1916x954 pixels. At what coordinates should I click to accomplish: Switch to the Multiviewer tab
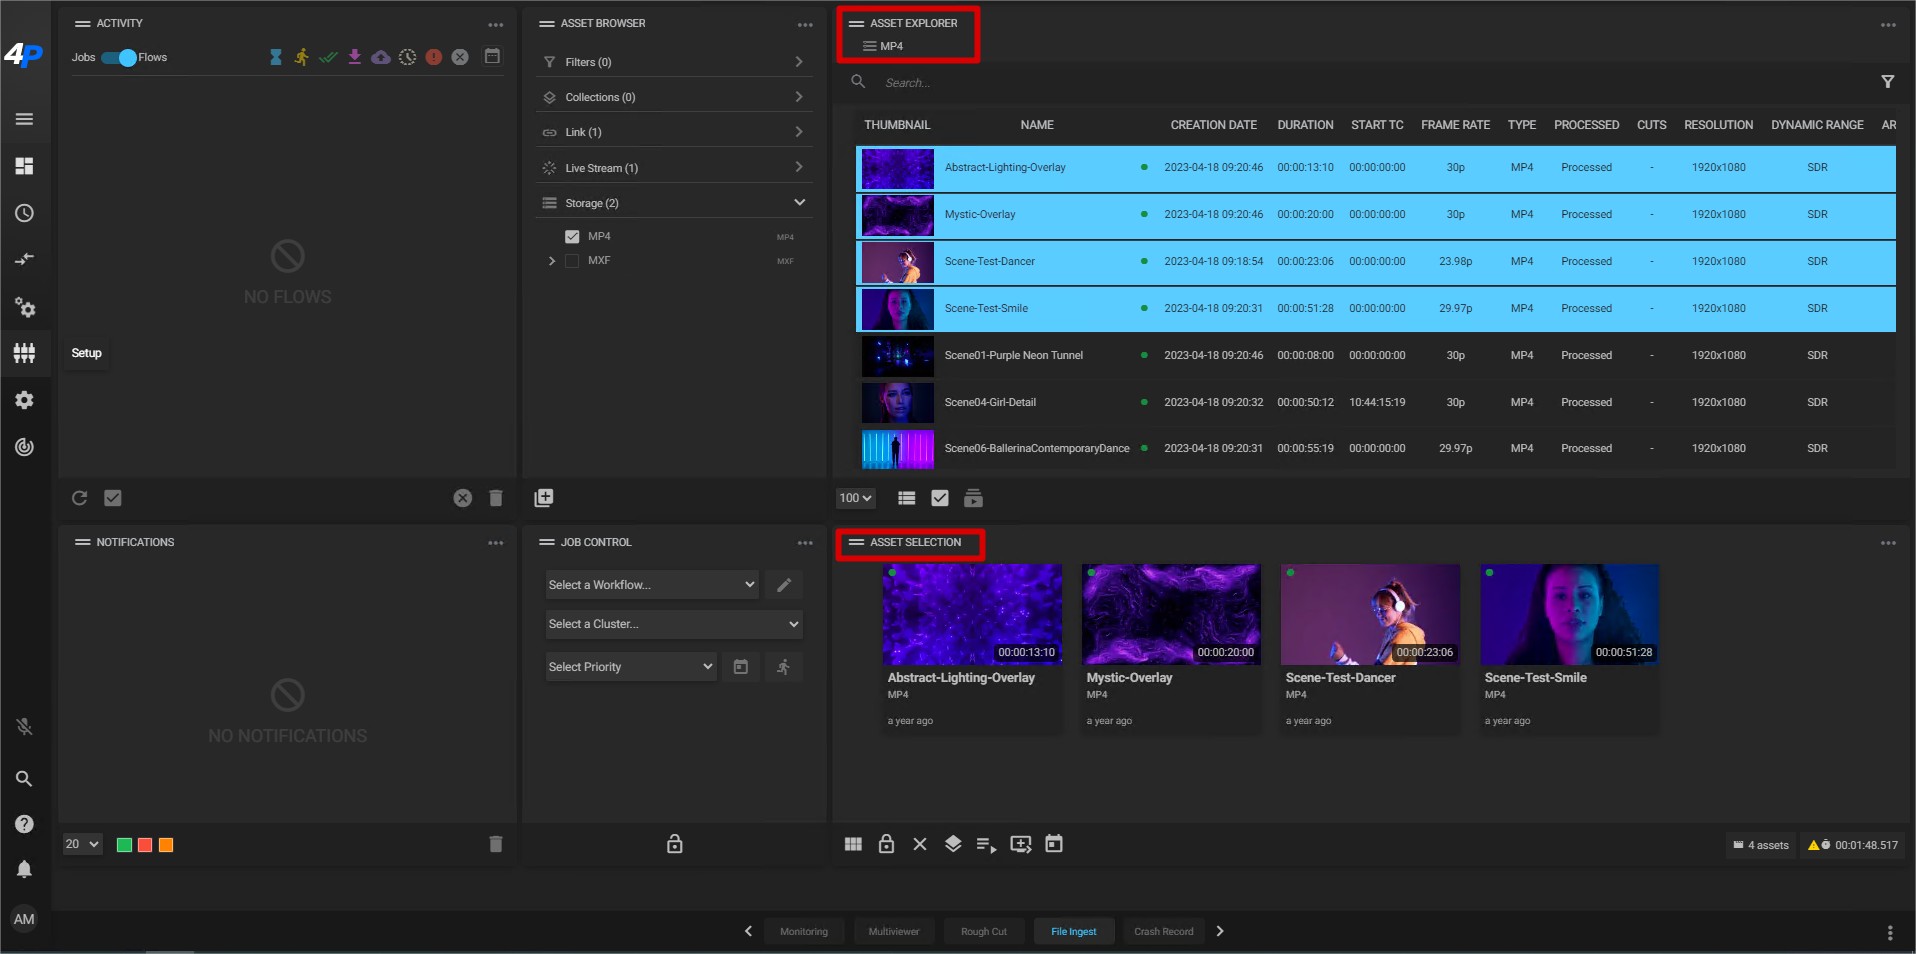[894, 931]
